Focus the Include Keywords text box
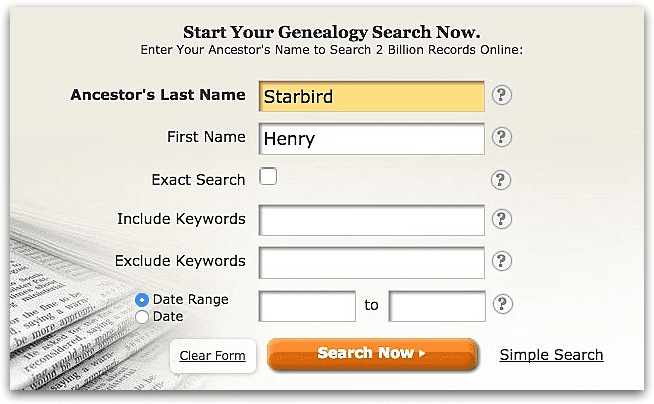This screenshot has height=404, width=654. point(372,220)
